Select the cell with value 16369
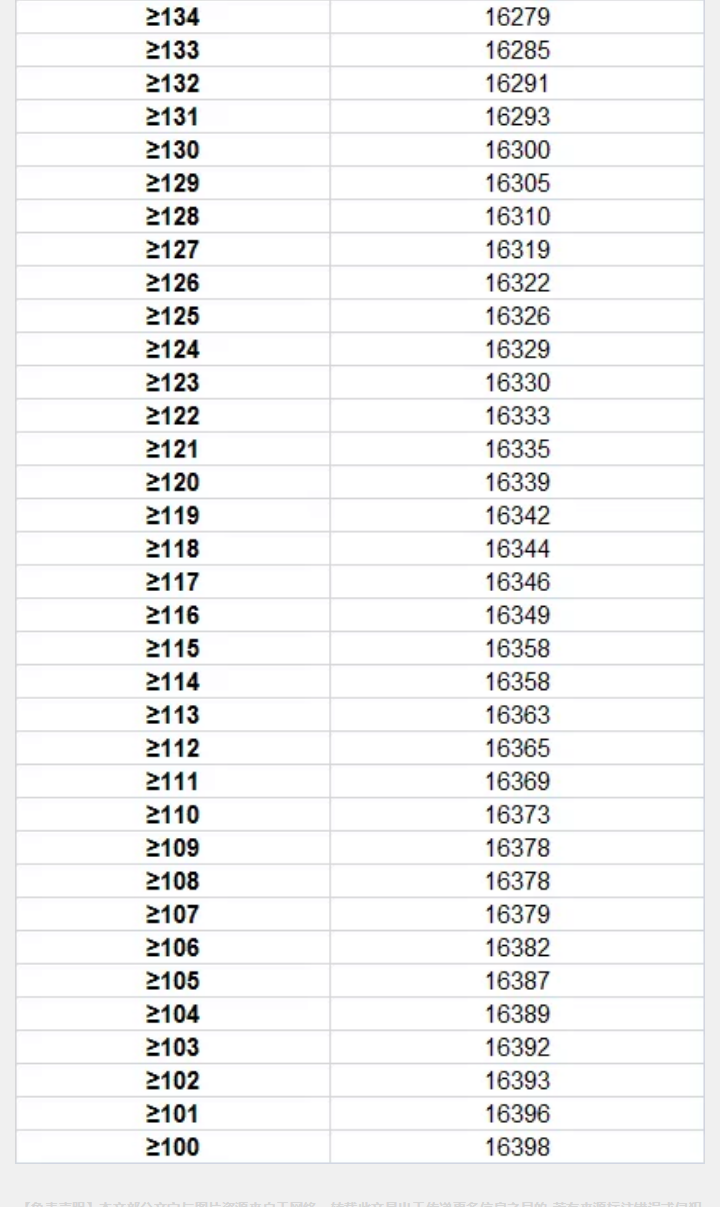The width and height of the screenshot is (720, 1207). [x=517, y=781]
